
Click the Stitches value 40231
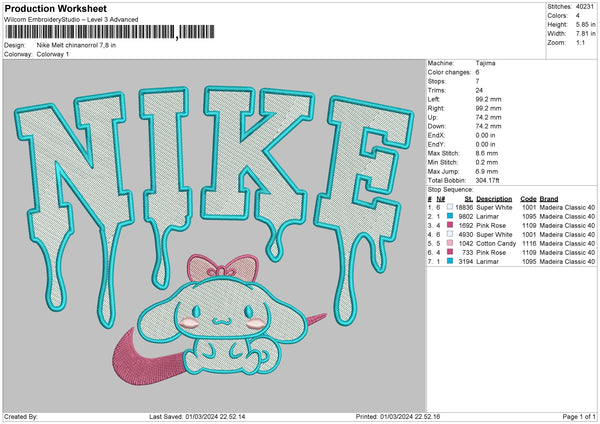click(x=584, y=6)
